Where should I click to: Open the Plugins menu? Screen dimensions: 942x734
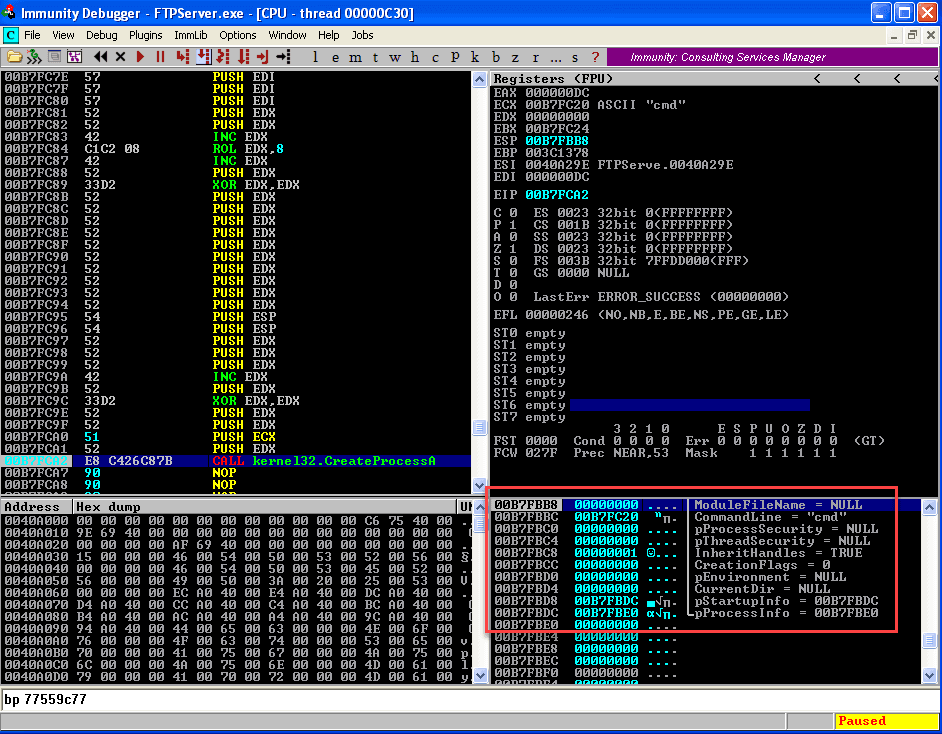(145, 35)
